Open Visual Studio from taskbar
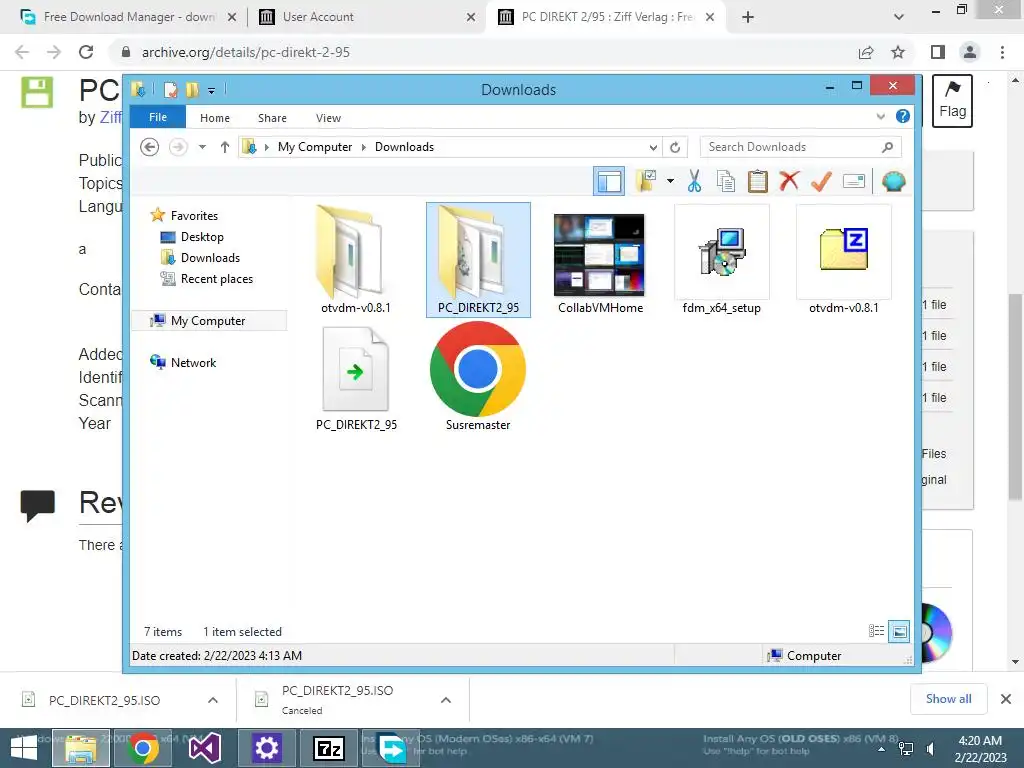This screenshot has width=1024, height=768. 204,748
